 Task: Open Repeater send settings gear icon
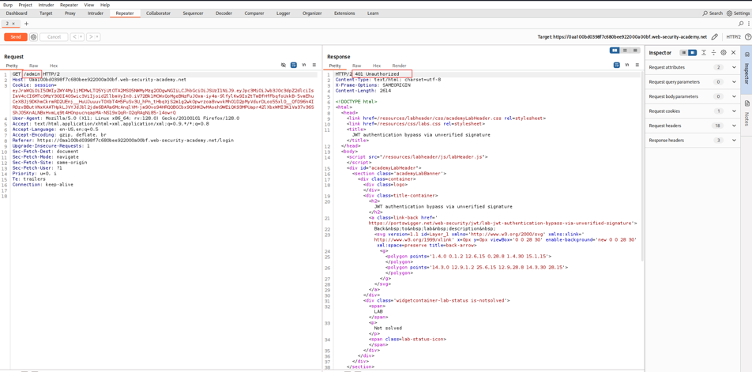point(33,37)
